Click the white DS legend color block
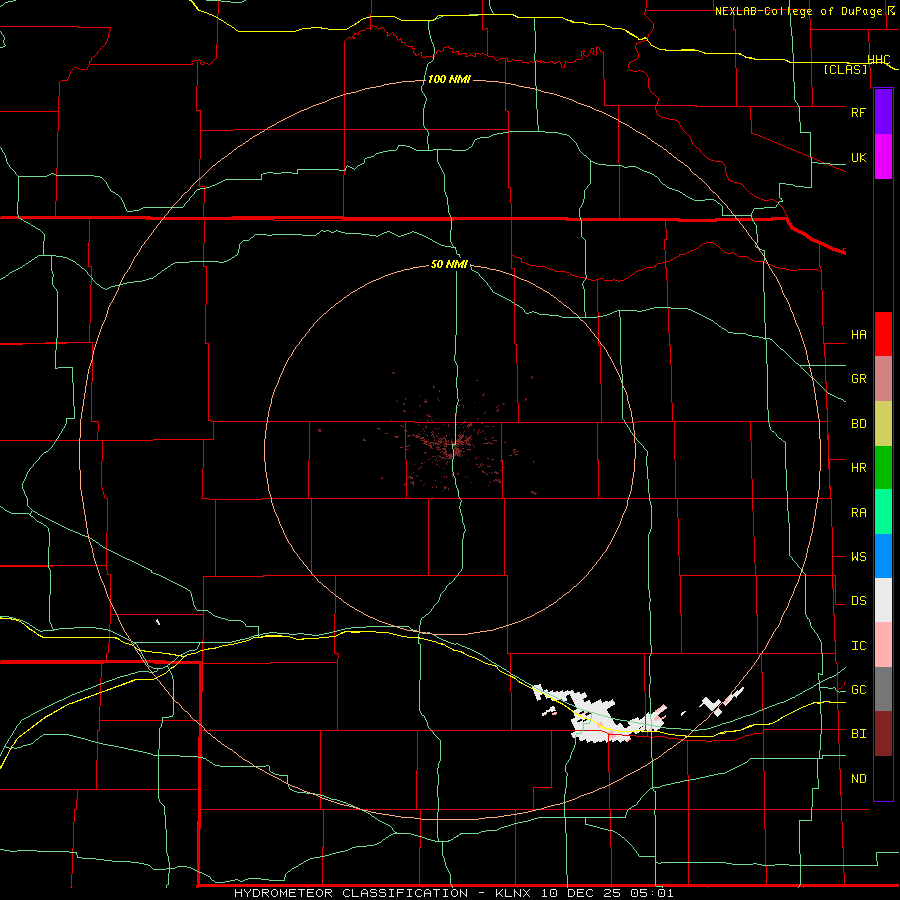This screenshot has width=900, height=900. click(x=883, y=600)
